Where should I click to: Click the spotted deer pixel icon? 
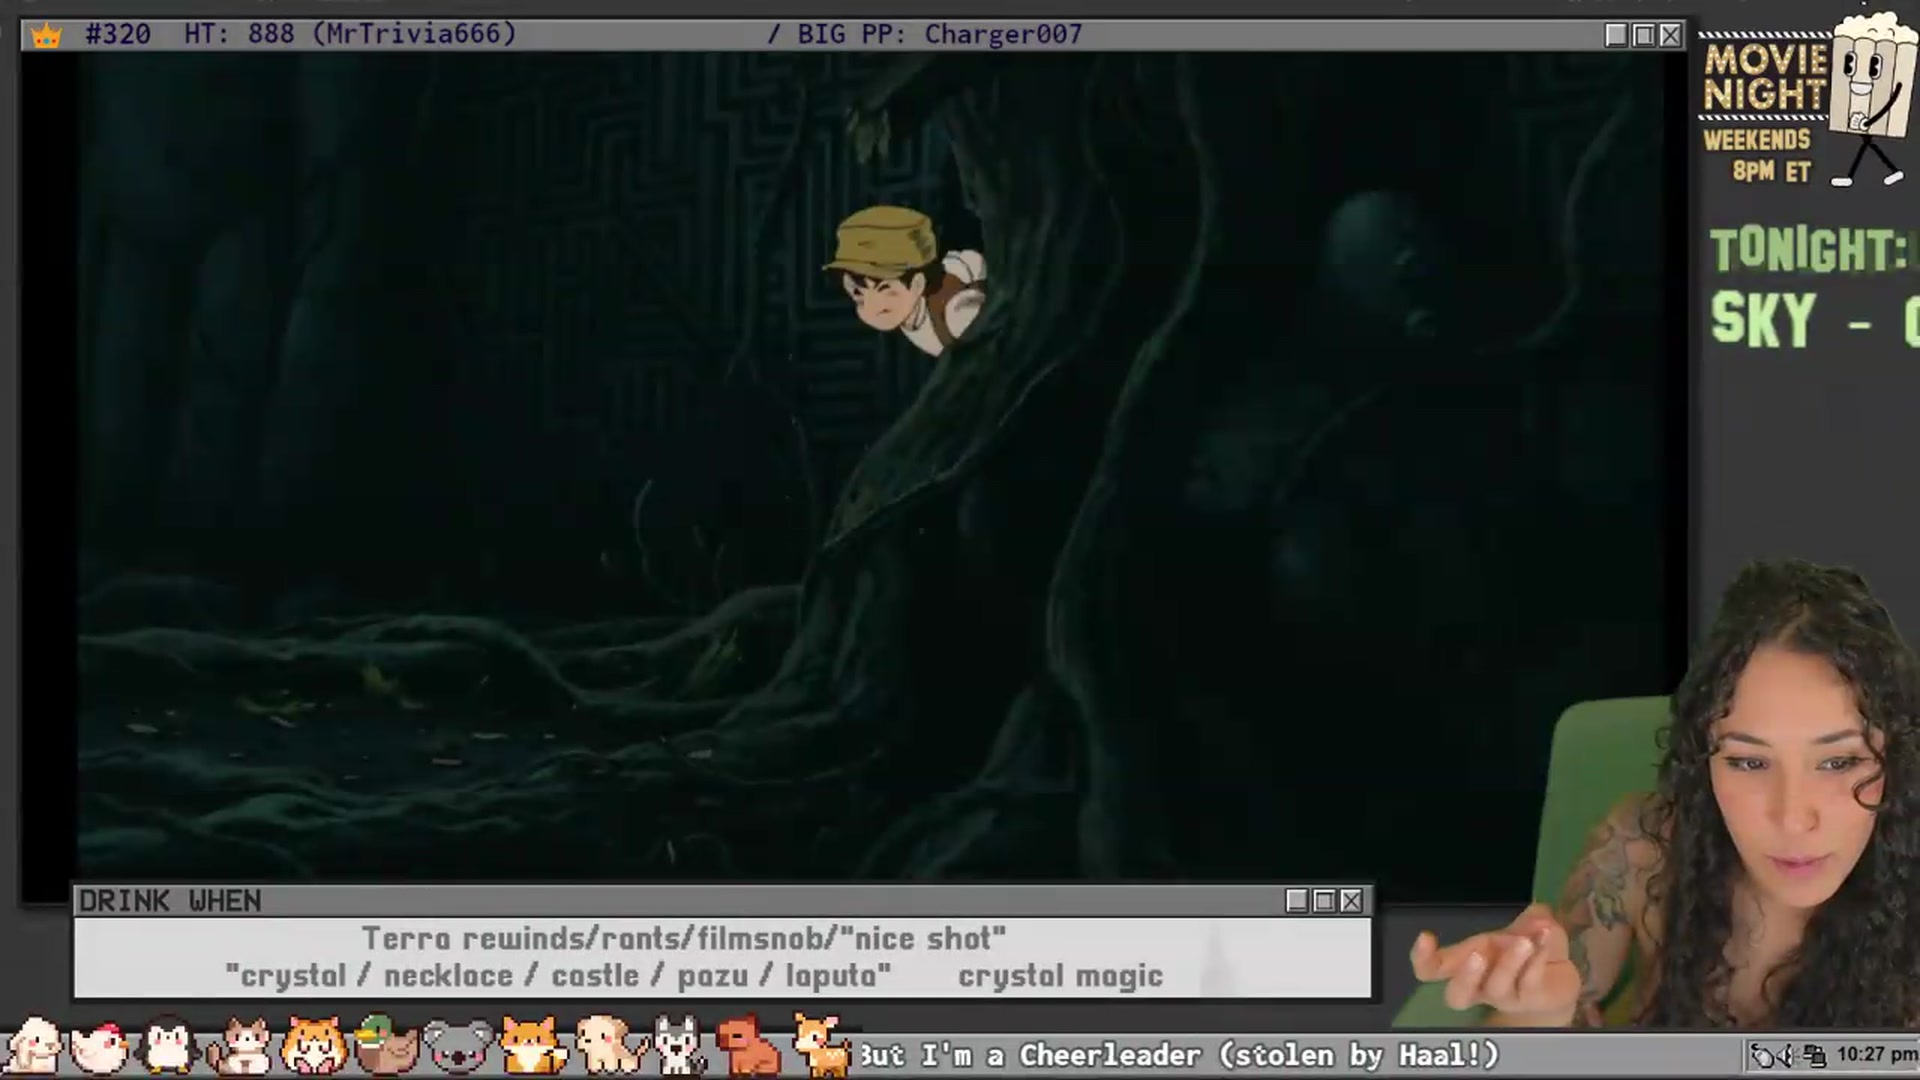coord(821,1046)
